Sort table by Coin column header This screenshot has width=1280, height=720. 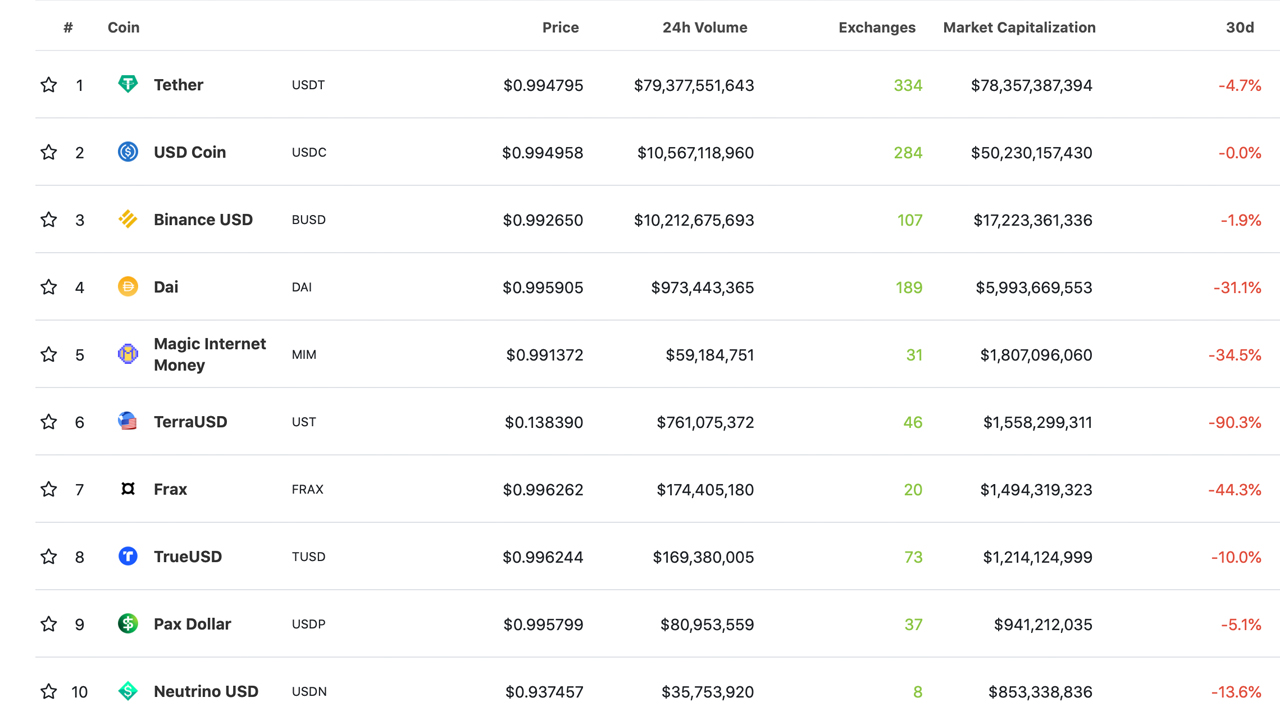pos(123,28)
